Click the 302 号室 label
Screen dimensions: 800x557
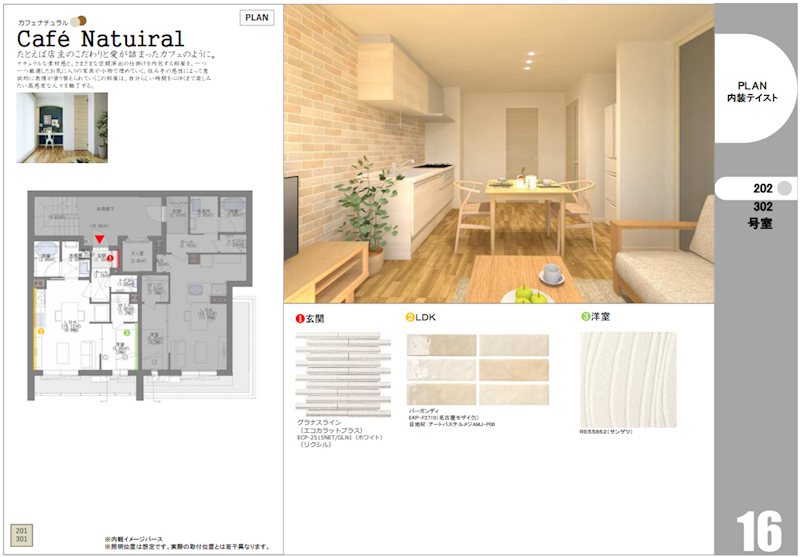coord(759,216)
